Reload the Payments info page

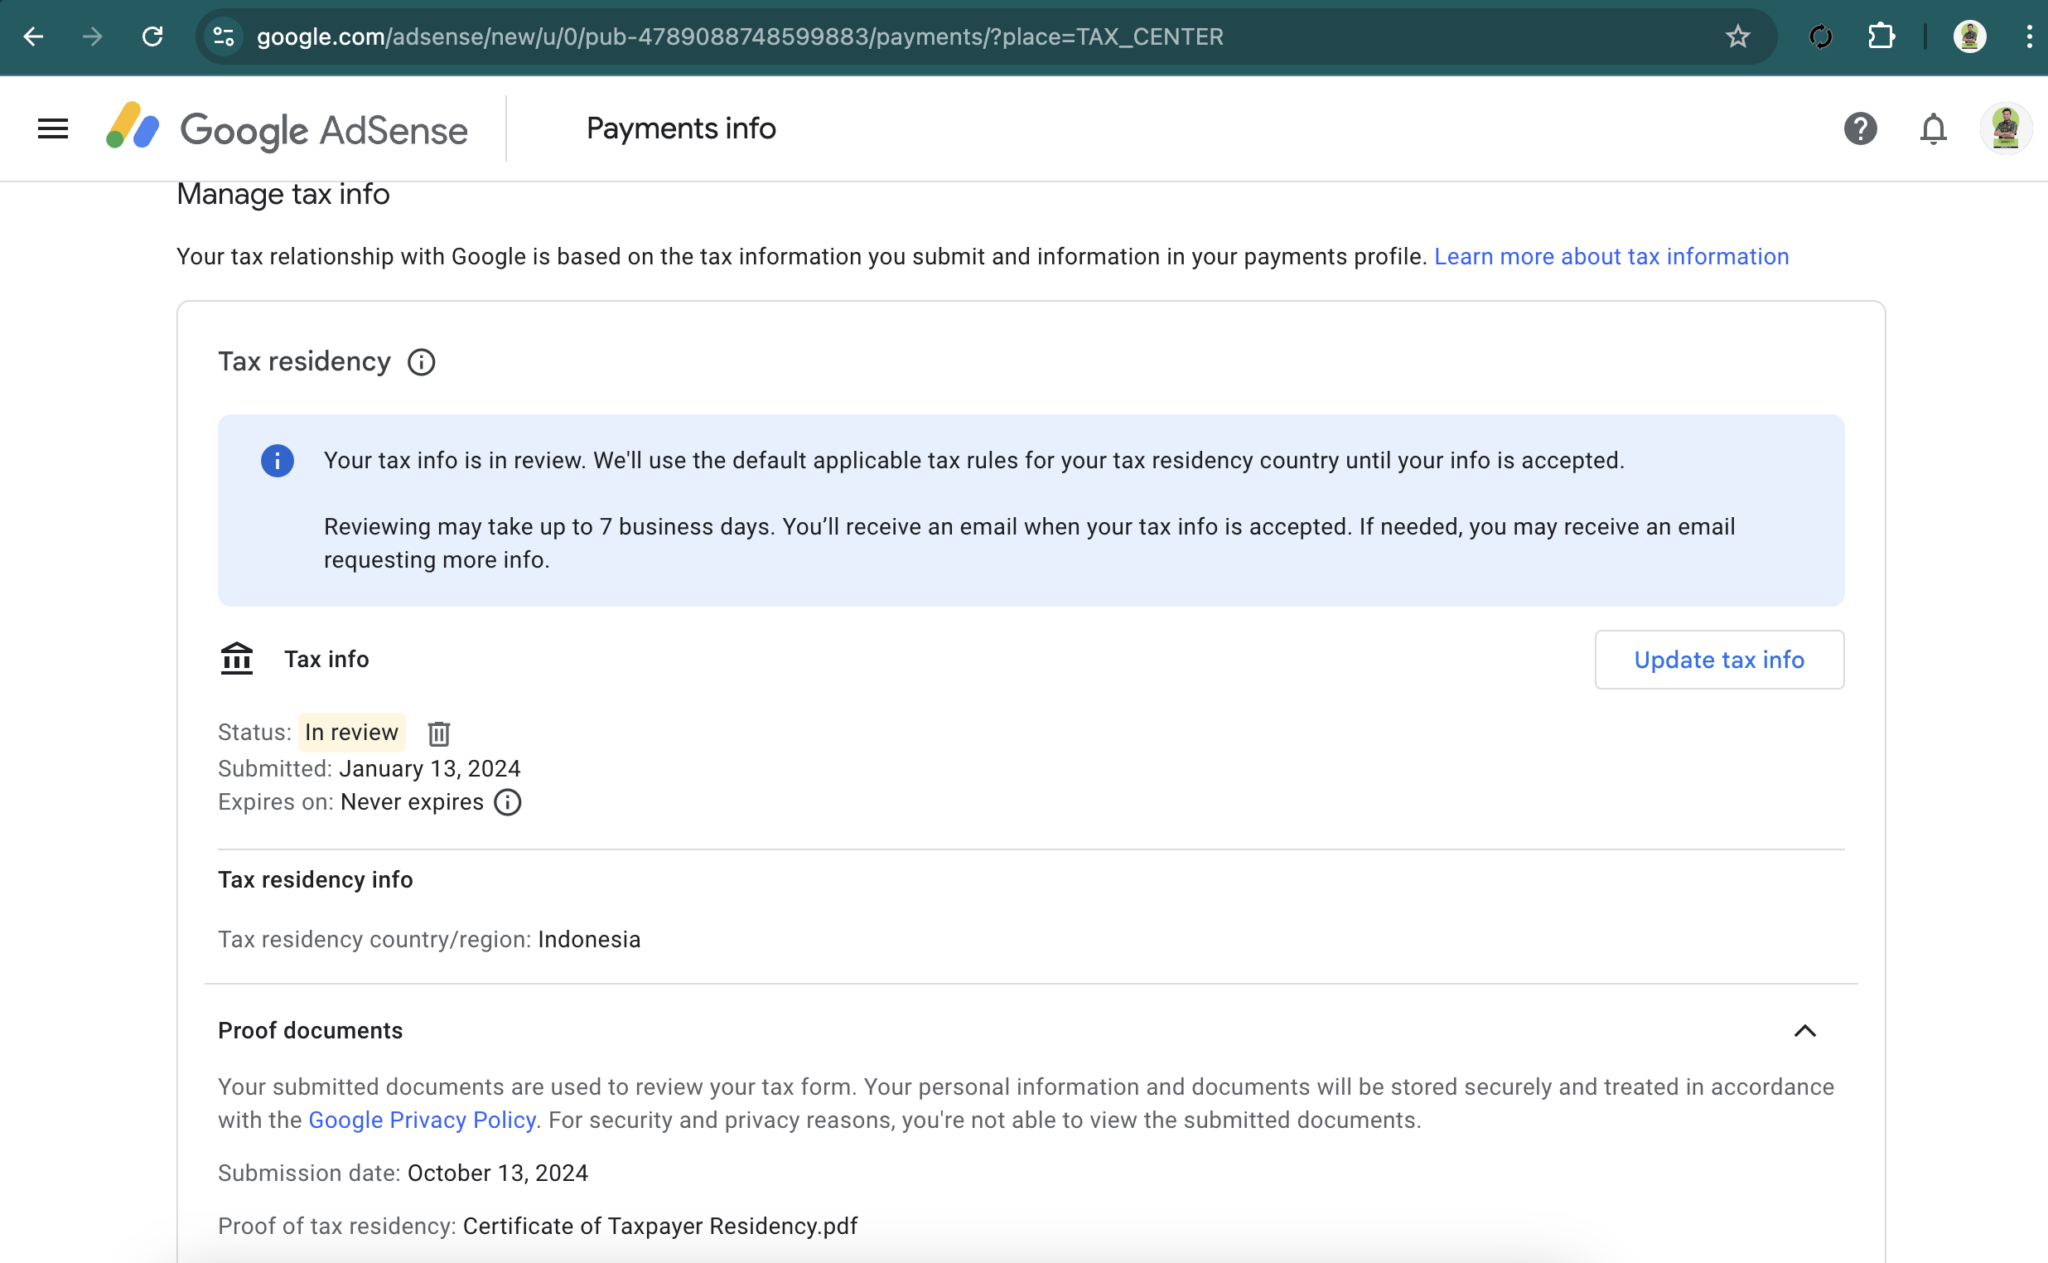[x=154, y=37]
